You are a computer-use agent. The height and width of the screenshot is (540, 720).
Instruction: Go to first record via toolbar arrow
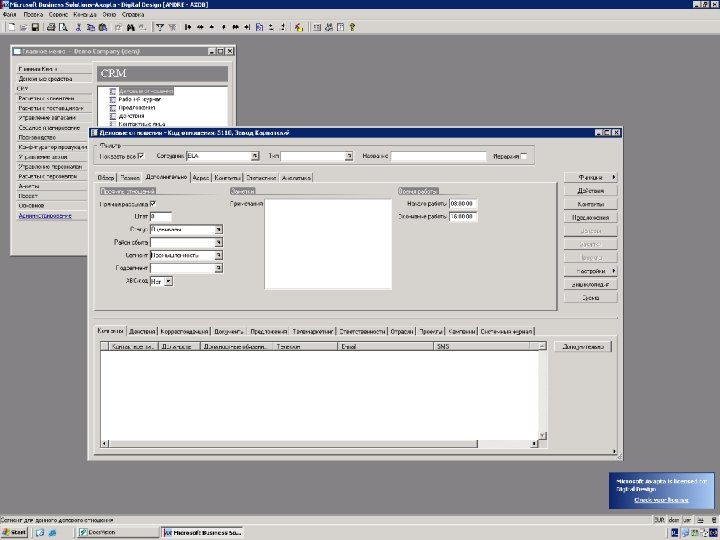[188, 28]
